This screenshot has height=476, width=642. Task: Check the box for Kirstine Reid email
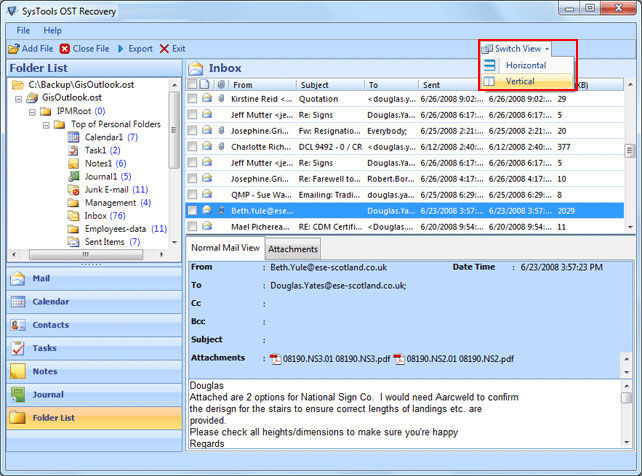(x=192, y=100)
